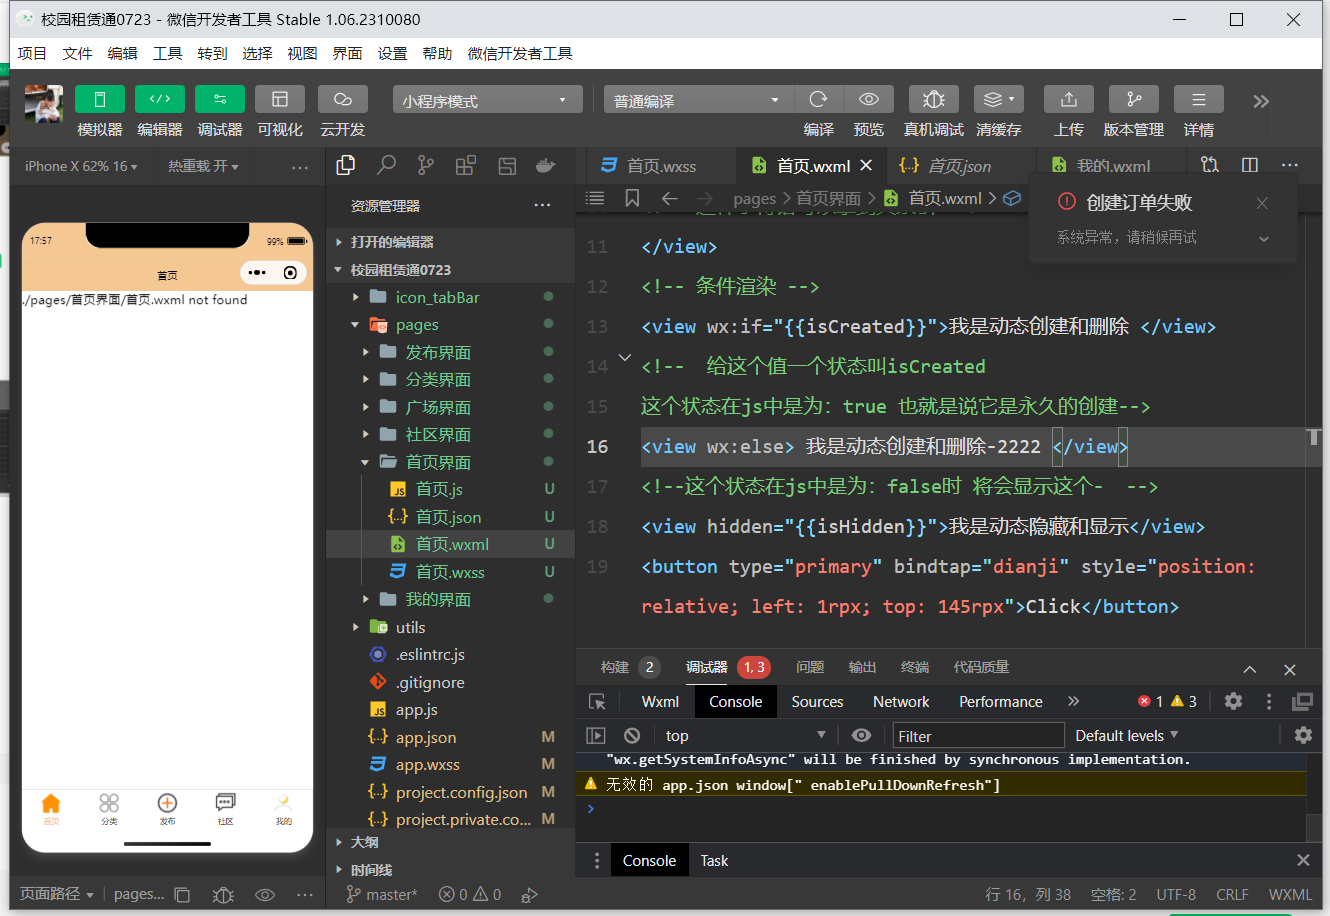The width and height of the screenshot is (1330, 916).
Task: Open the 编辑 menu
Action: pyautogui.click(x=122, y=53)
